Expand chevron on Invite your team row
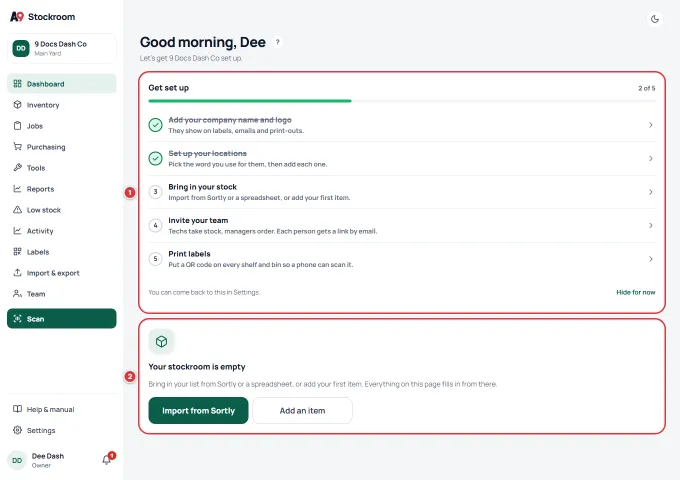Viewport: 680px width, 480px height. 651,225
